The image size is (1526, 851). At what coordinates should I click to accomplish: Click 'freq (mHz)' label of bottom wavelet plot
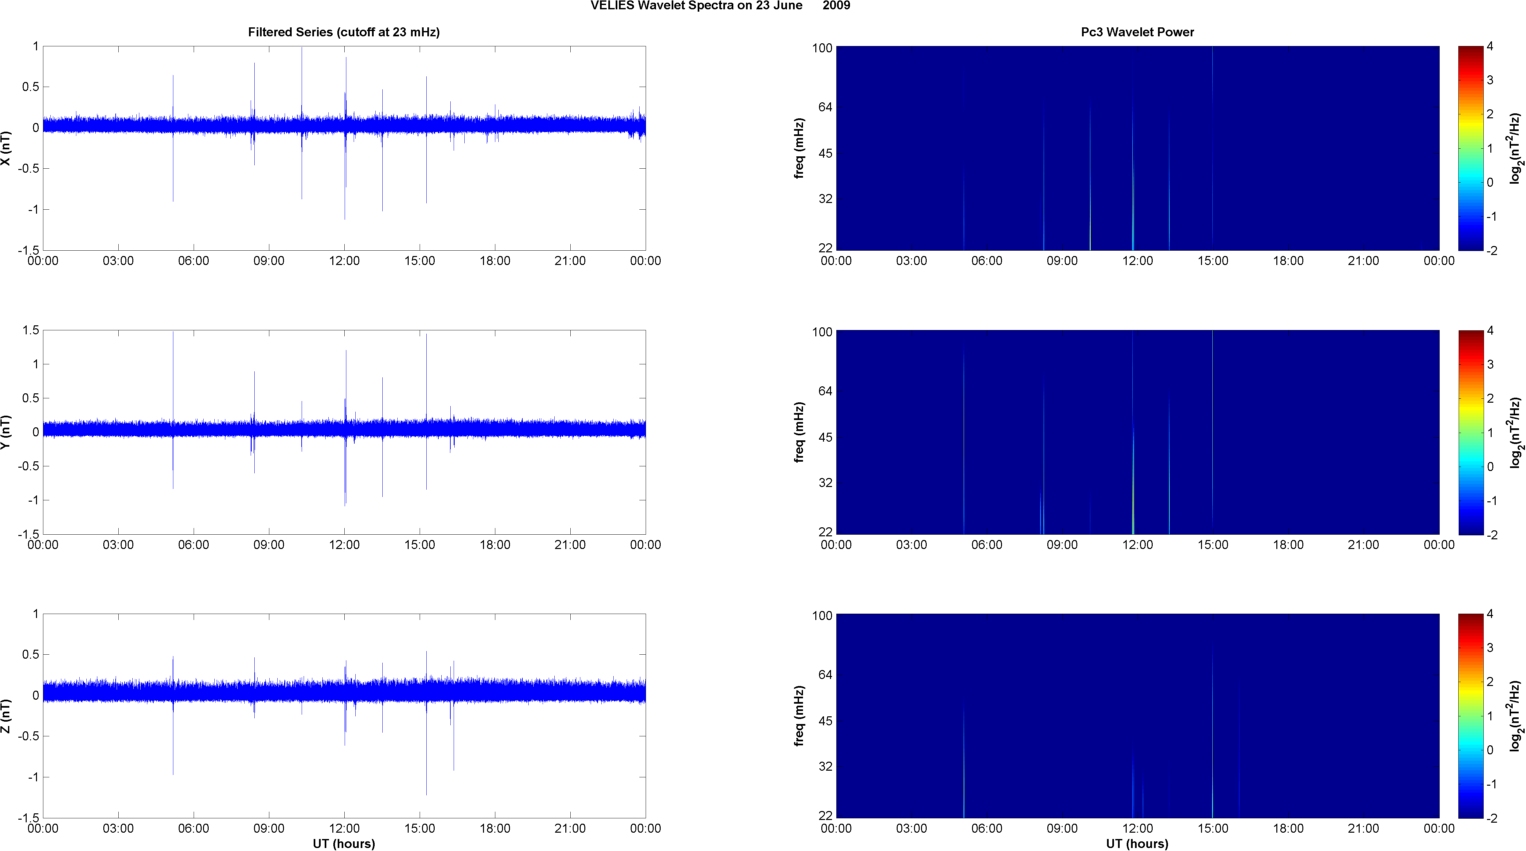(x=800, y=716)
